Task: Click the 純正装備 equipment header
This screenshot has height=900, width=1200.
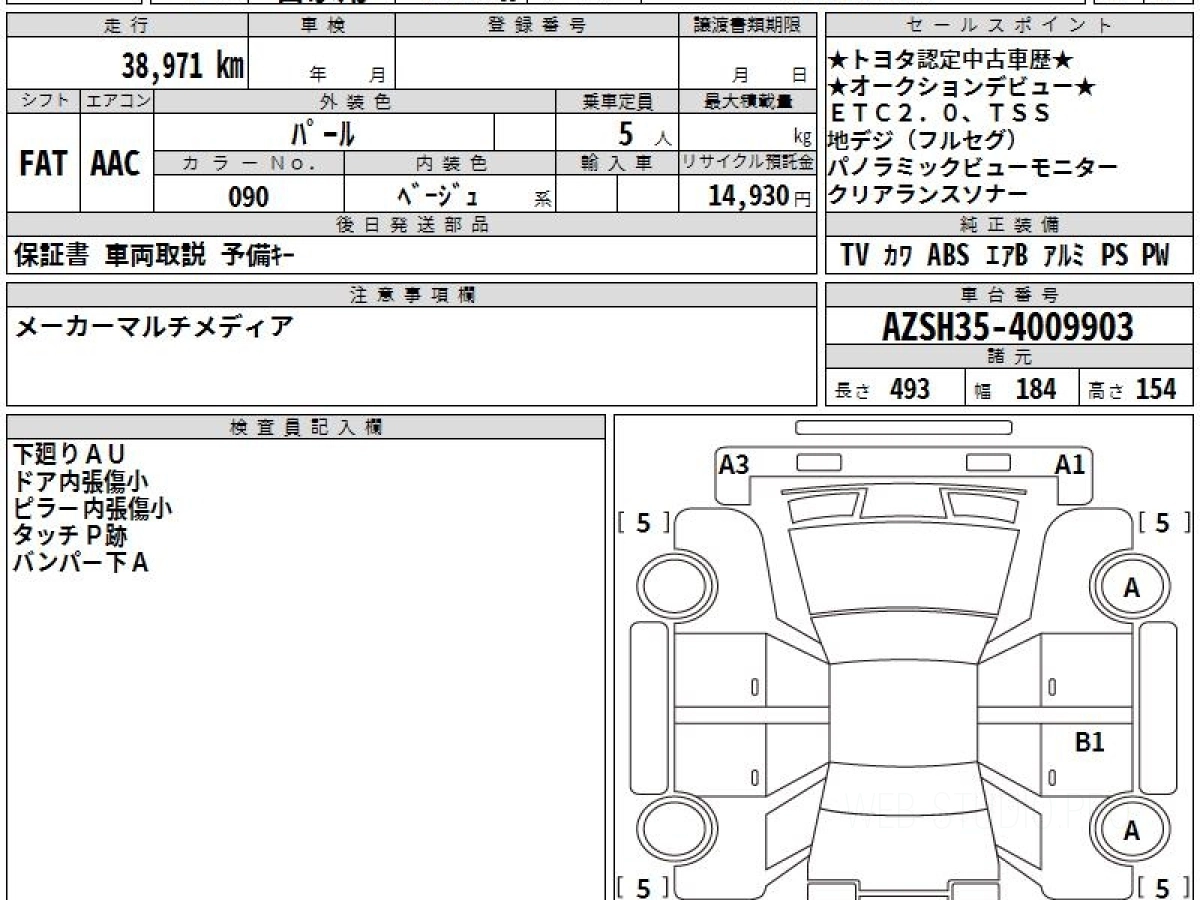Action: [x=1009, y=224]
